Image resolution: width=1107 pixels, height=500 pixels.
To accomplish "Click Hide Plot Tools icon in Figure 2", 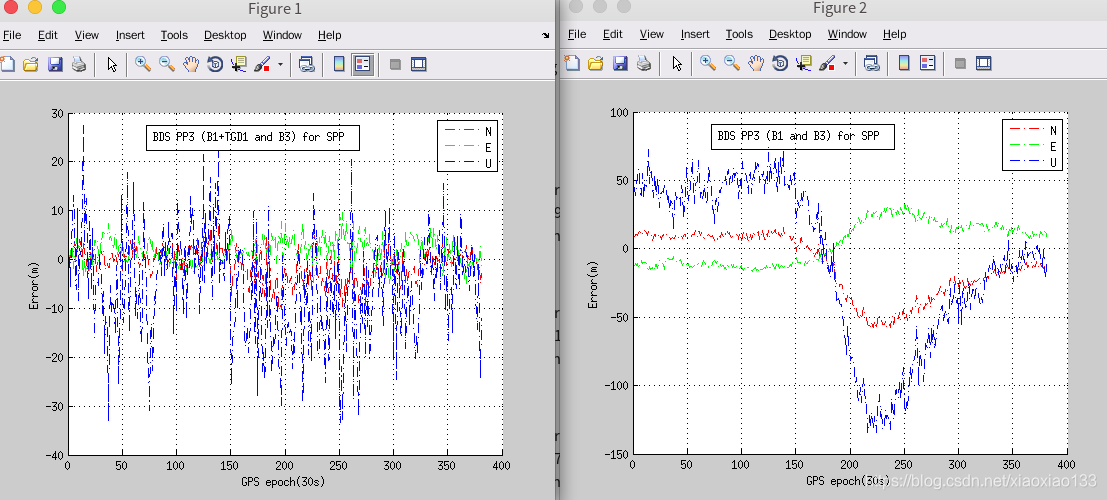I will click(960, 64).
